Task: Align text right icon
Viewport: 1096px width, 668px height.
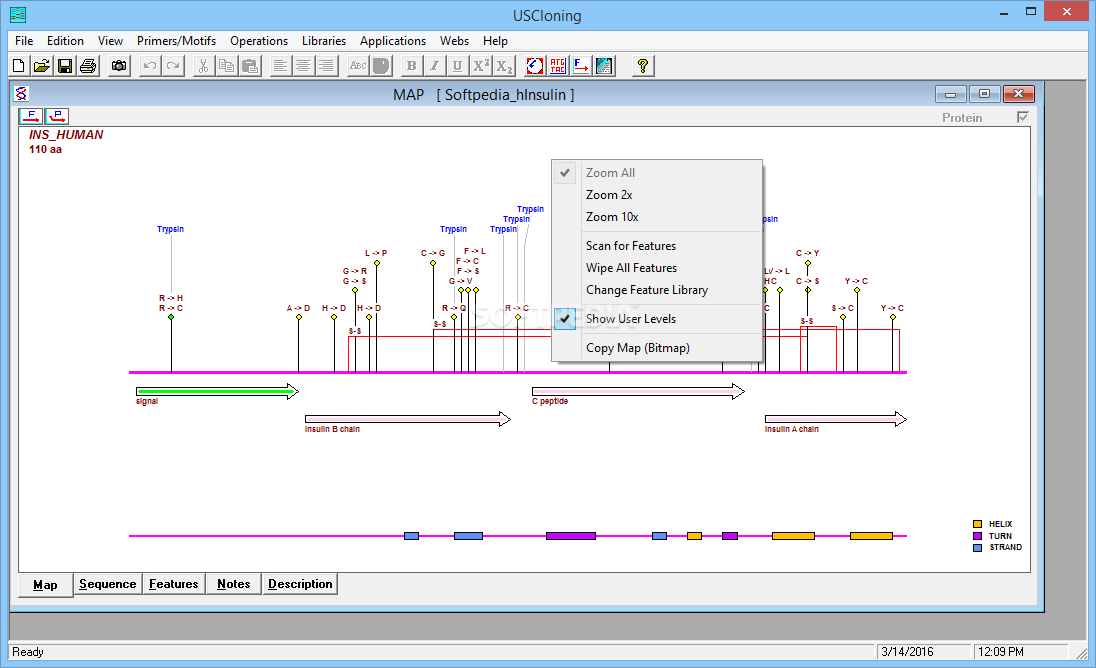Action: (x=326, y=66)
